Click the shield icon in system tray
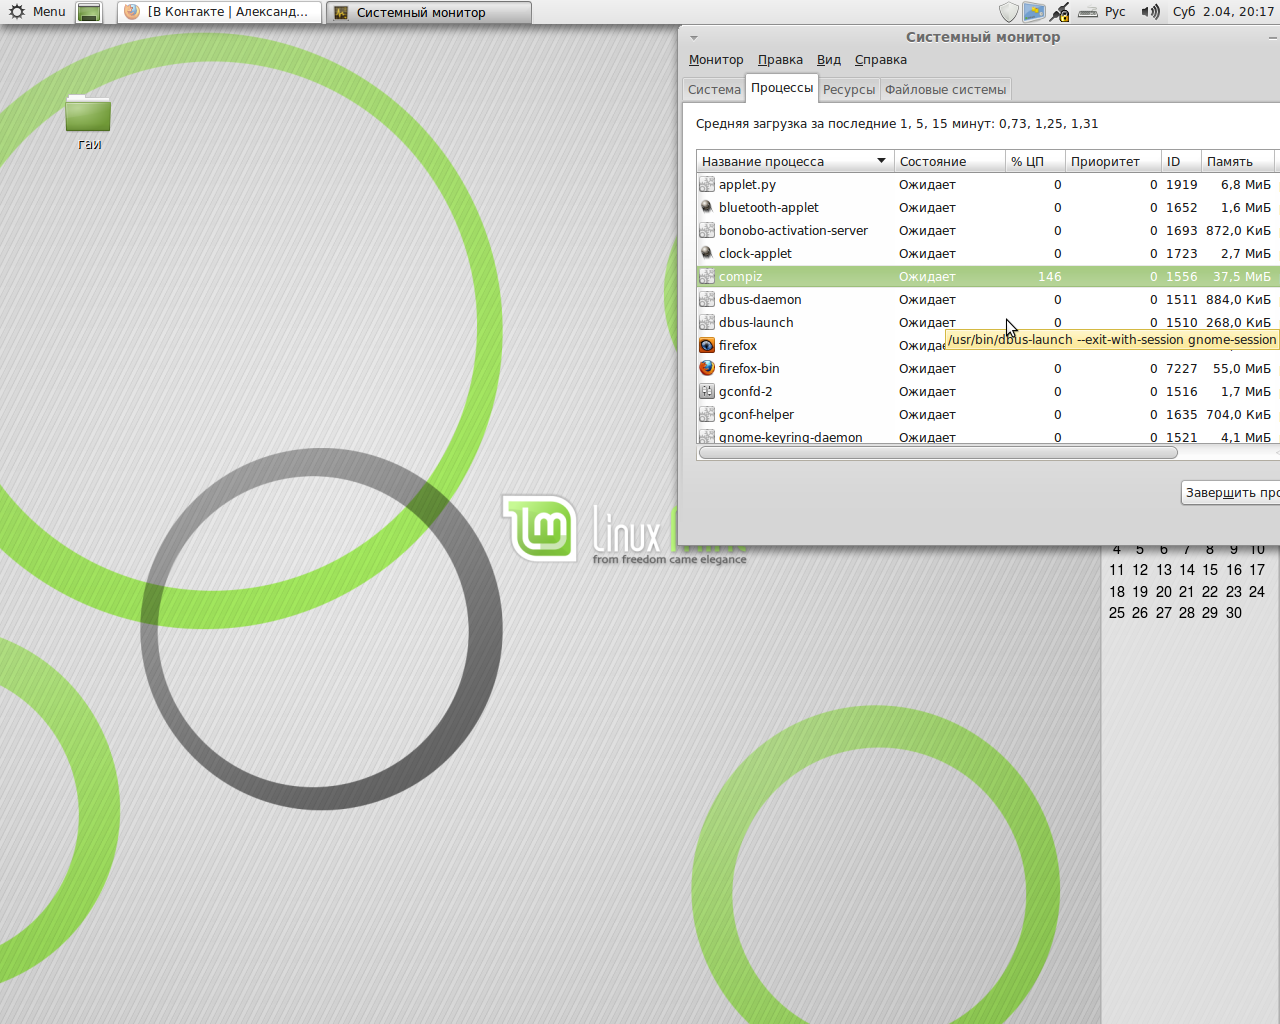 1008,12
